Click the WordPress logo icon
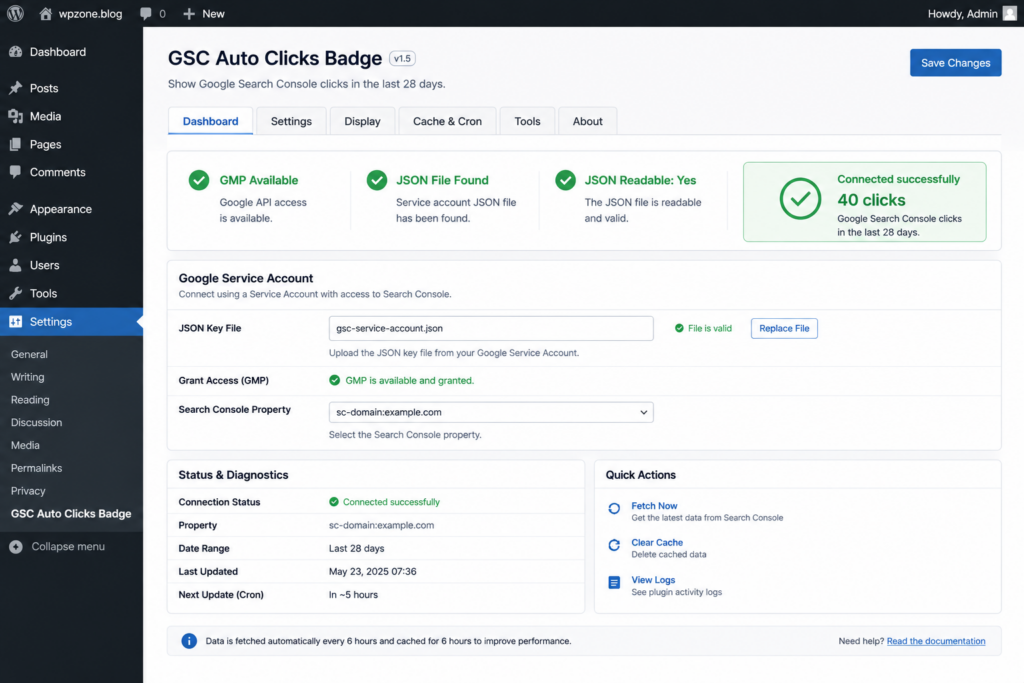 pos(15,13)
